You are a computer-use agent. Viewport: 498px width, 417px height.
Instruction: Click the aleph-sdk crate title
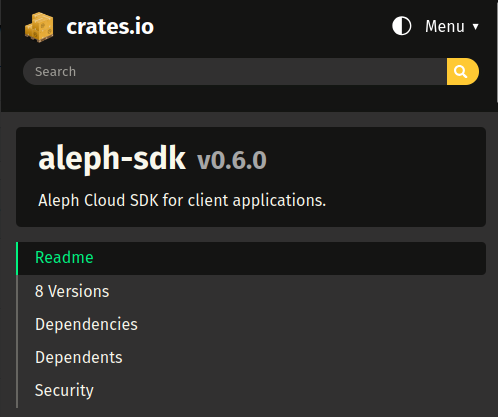[x=112, y=159]
